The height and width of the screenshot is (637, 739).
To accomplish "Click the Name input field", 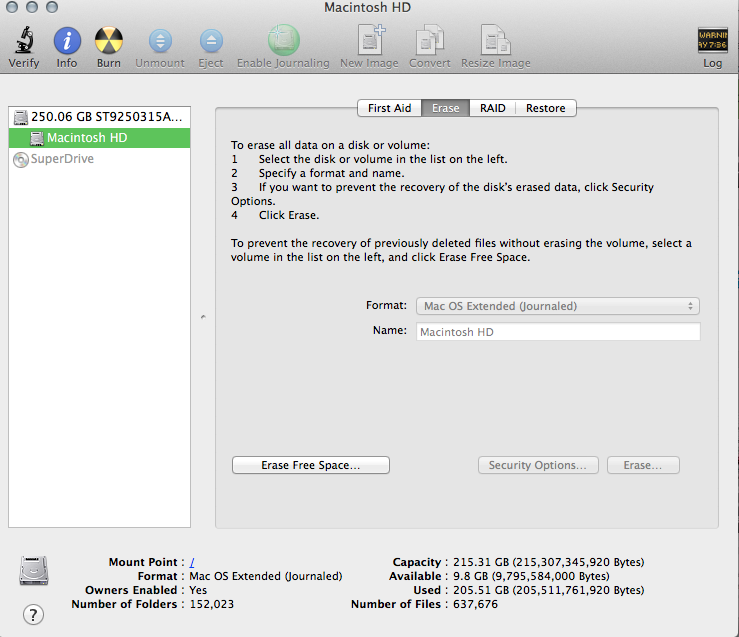I will (x=558, y=332).
